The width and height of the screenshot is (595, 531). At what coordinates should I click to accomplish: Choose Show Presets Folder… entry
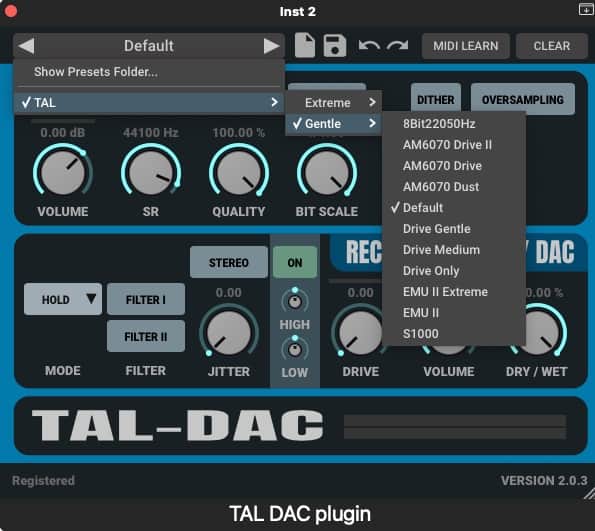coord(149,72)
